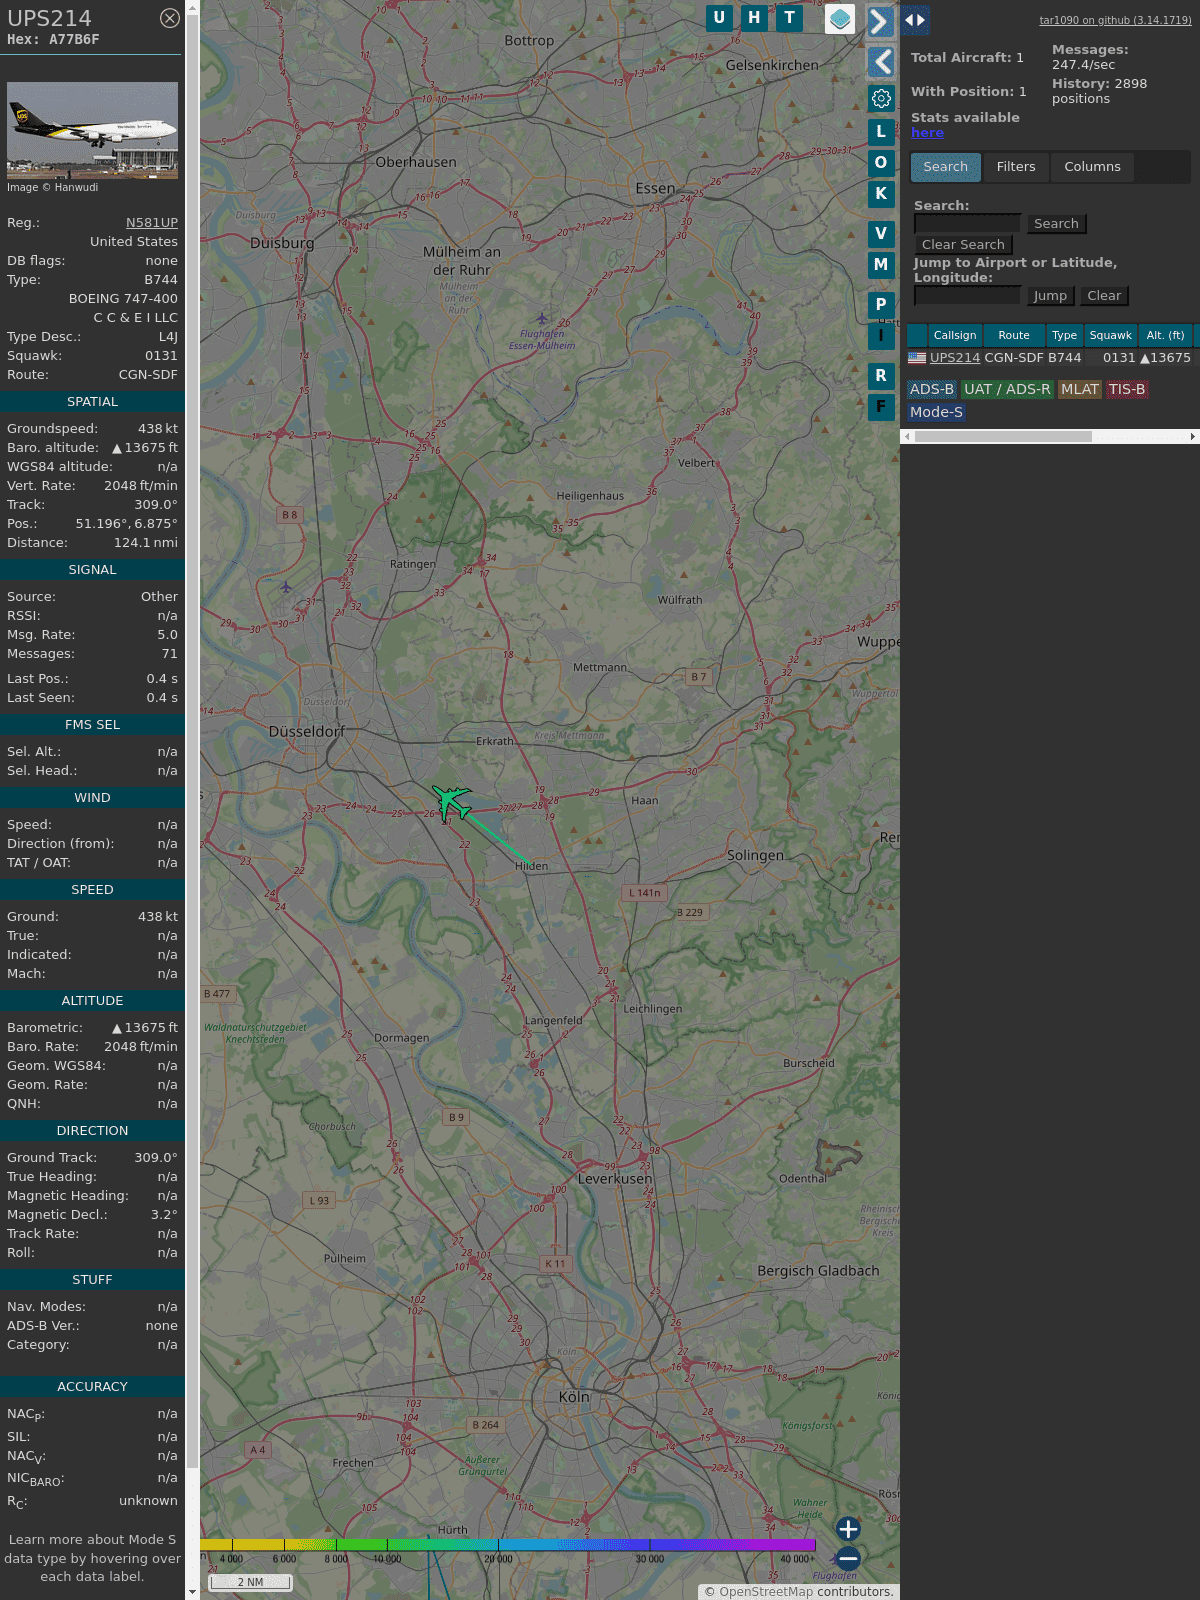Sort table by Type column
This screenshot has height=1600, width=1200.
click(1064, 335)
